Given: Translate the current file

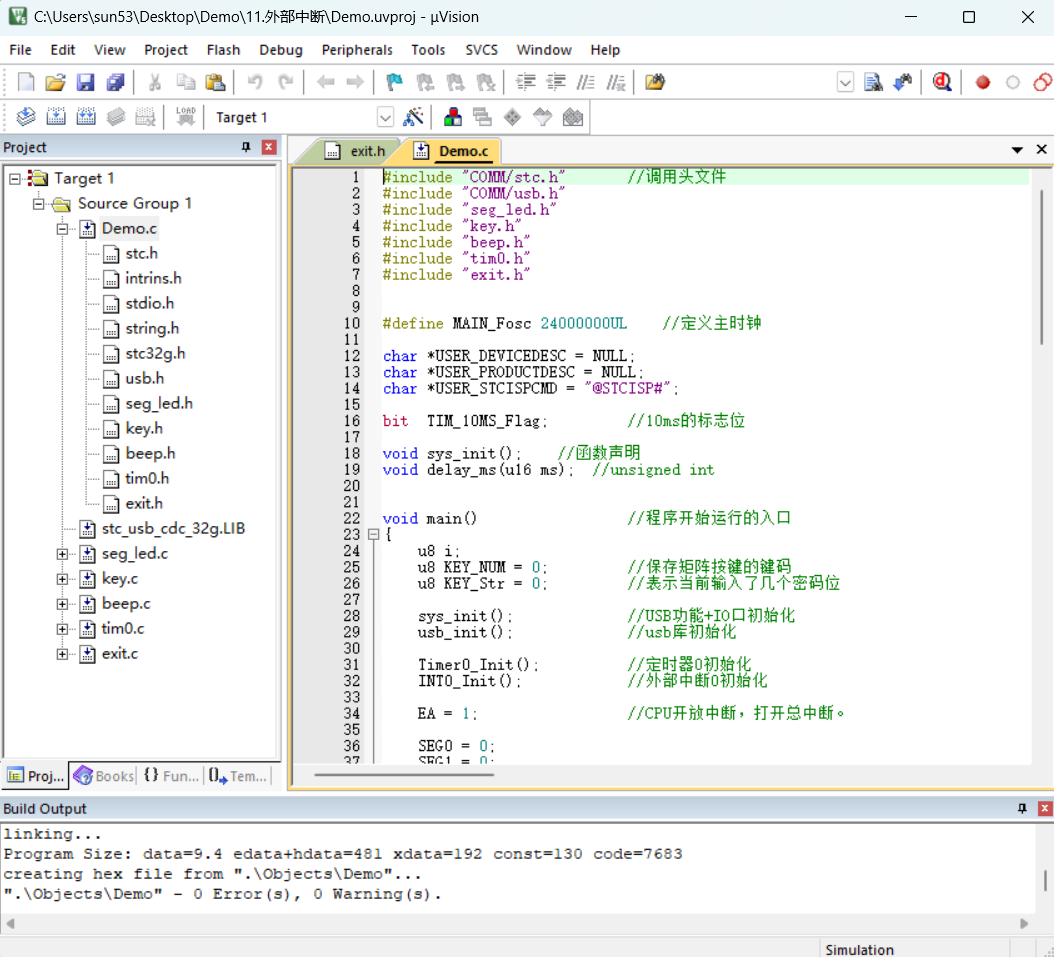Looking at the screenshot, I should [x=26, y=117].
